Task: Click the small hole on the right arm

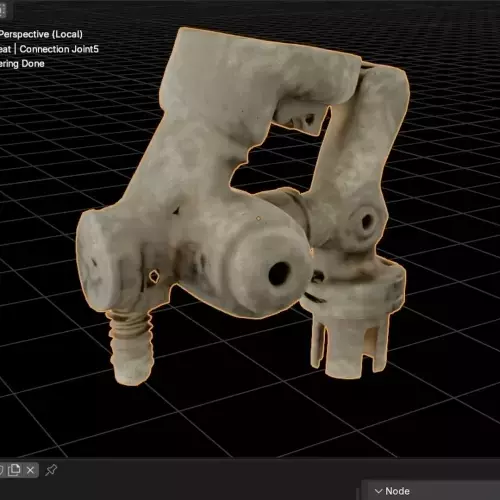Action: click(x=366, y=221)
